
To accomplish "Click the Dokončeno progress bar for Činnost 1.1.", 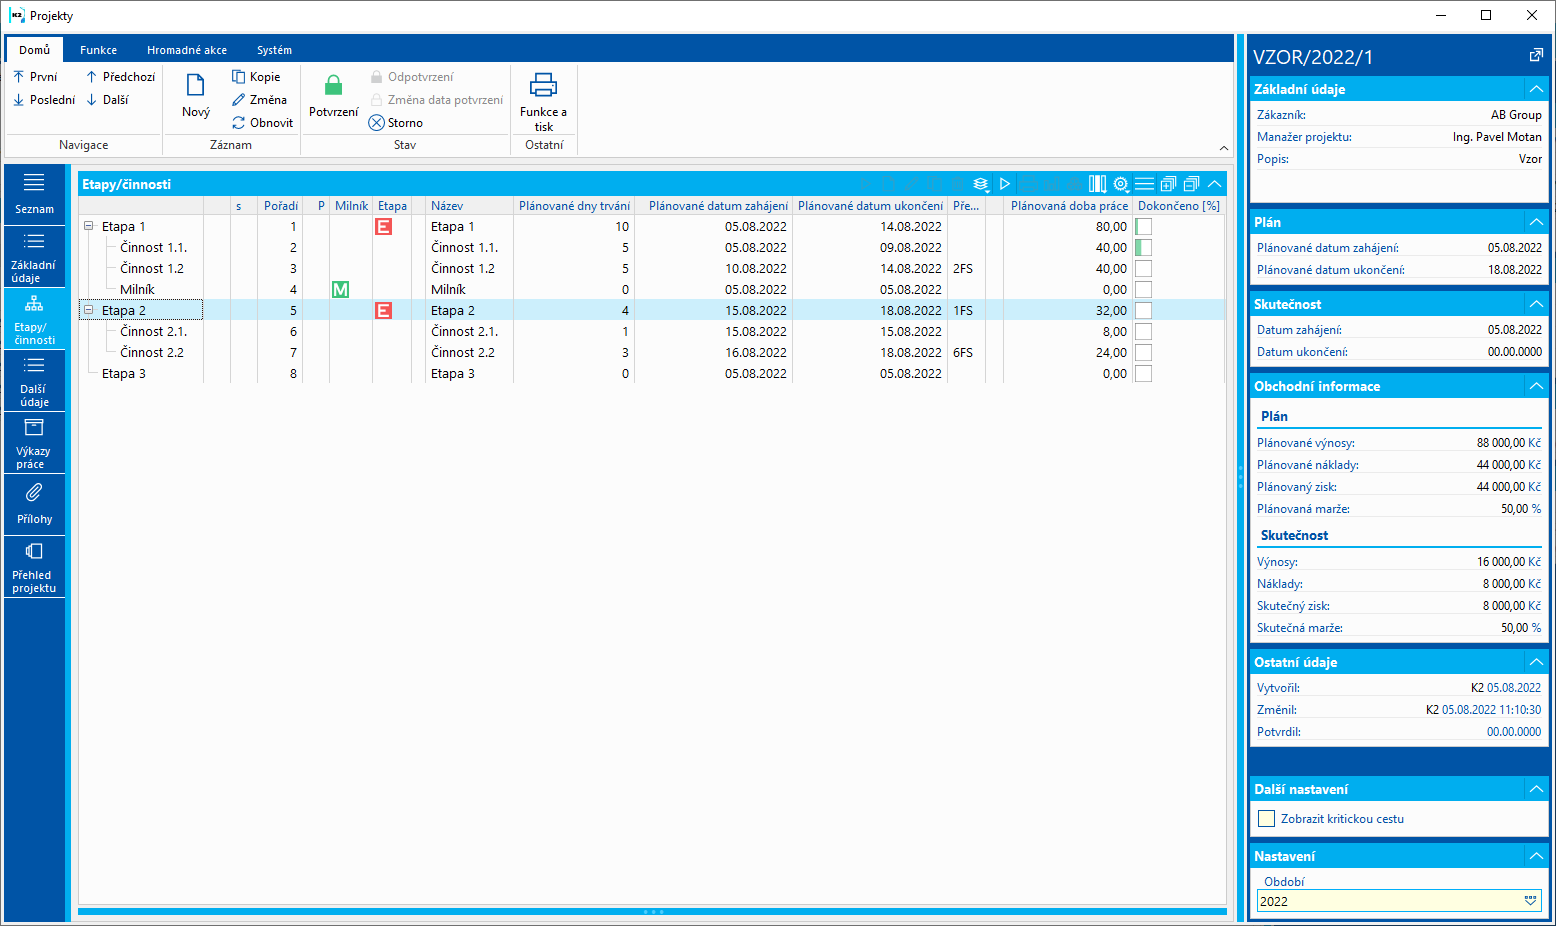I will pyautogui.click(x=1144, y=248).
